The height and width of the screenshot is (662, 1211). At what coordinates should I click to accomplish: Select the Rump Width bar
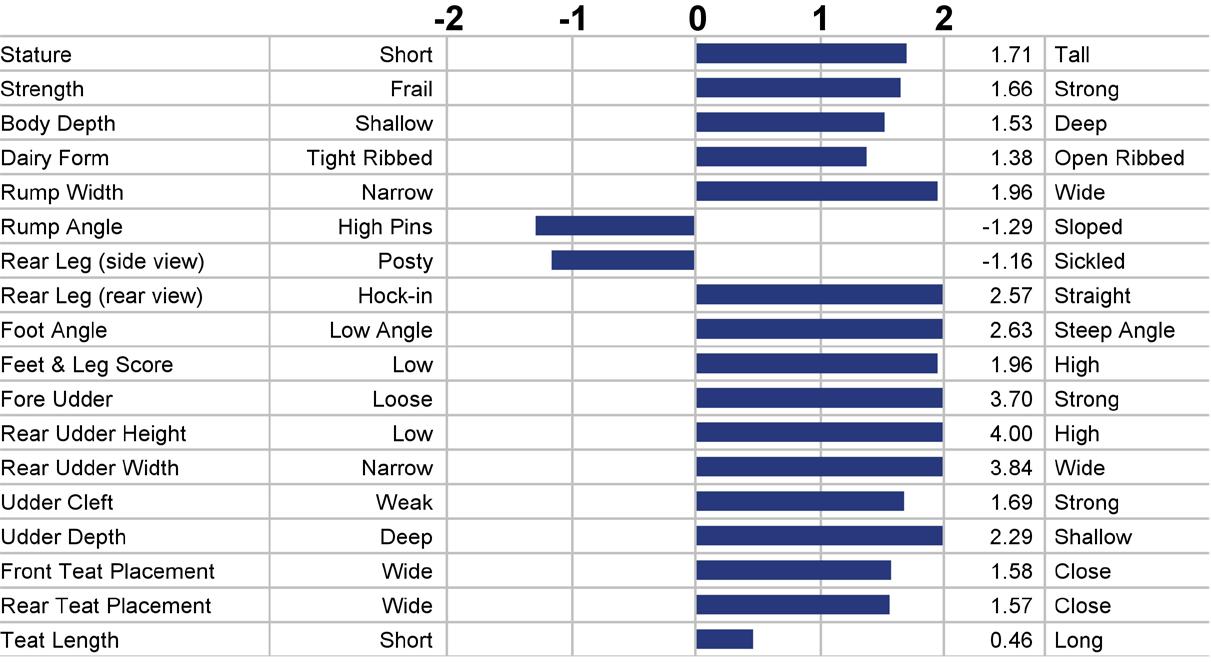tap(817, 191)
